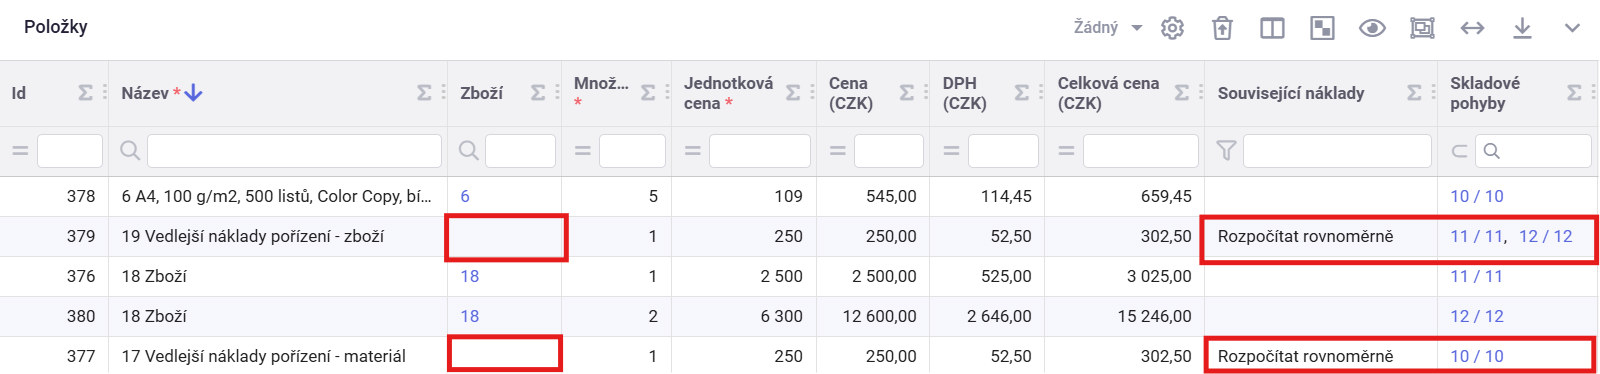Click the sum icon in Množství column
This screenshot has height=374, width=1600.
pyautogui.click(x=648, y=93)
